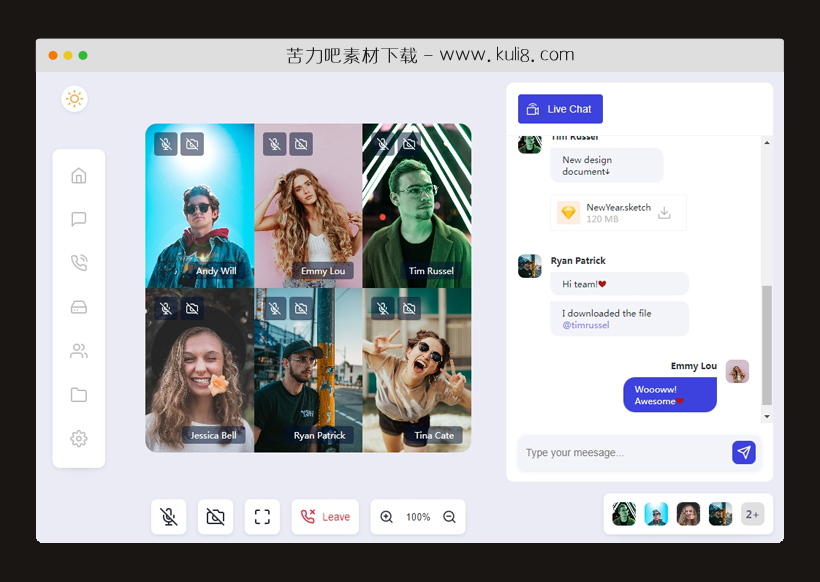The height and width of the screenshot is (582, 820).
Task: Focus the Type your message field
Action: click(620, 453)
